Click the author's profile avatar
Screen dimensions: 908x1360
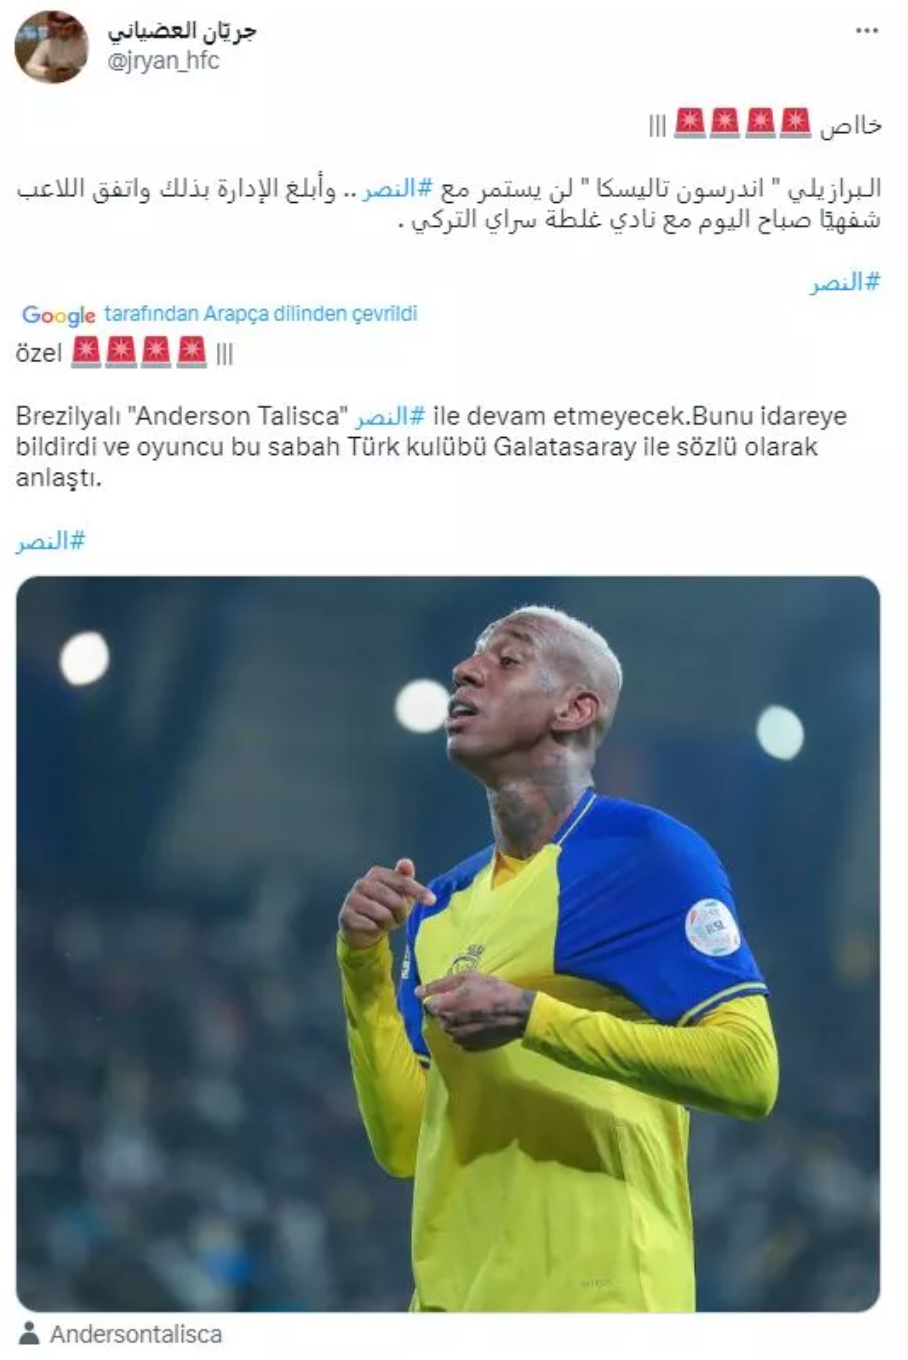(51, 46)
